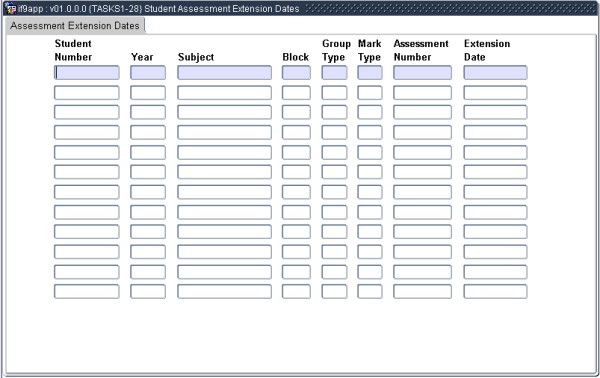Select the eighth row Student Number field
The image size is (600, 378).
[86, 212]
